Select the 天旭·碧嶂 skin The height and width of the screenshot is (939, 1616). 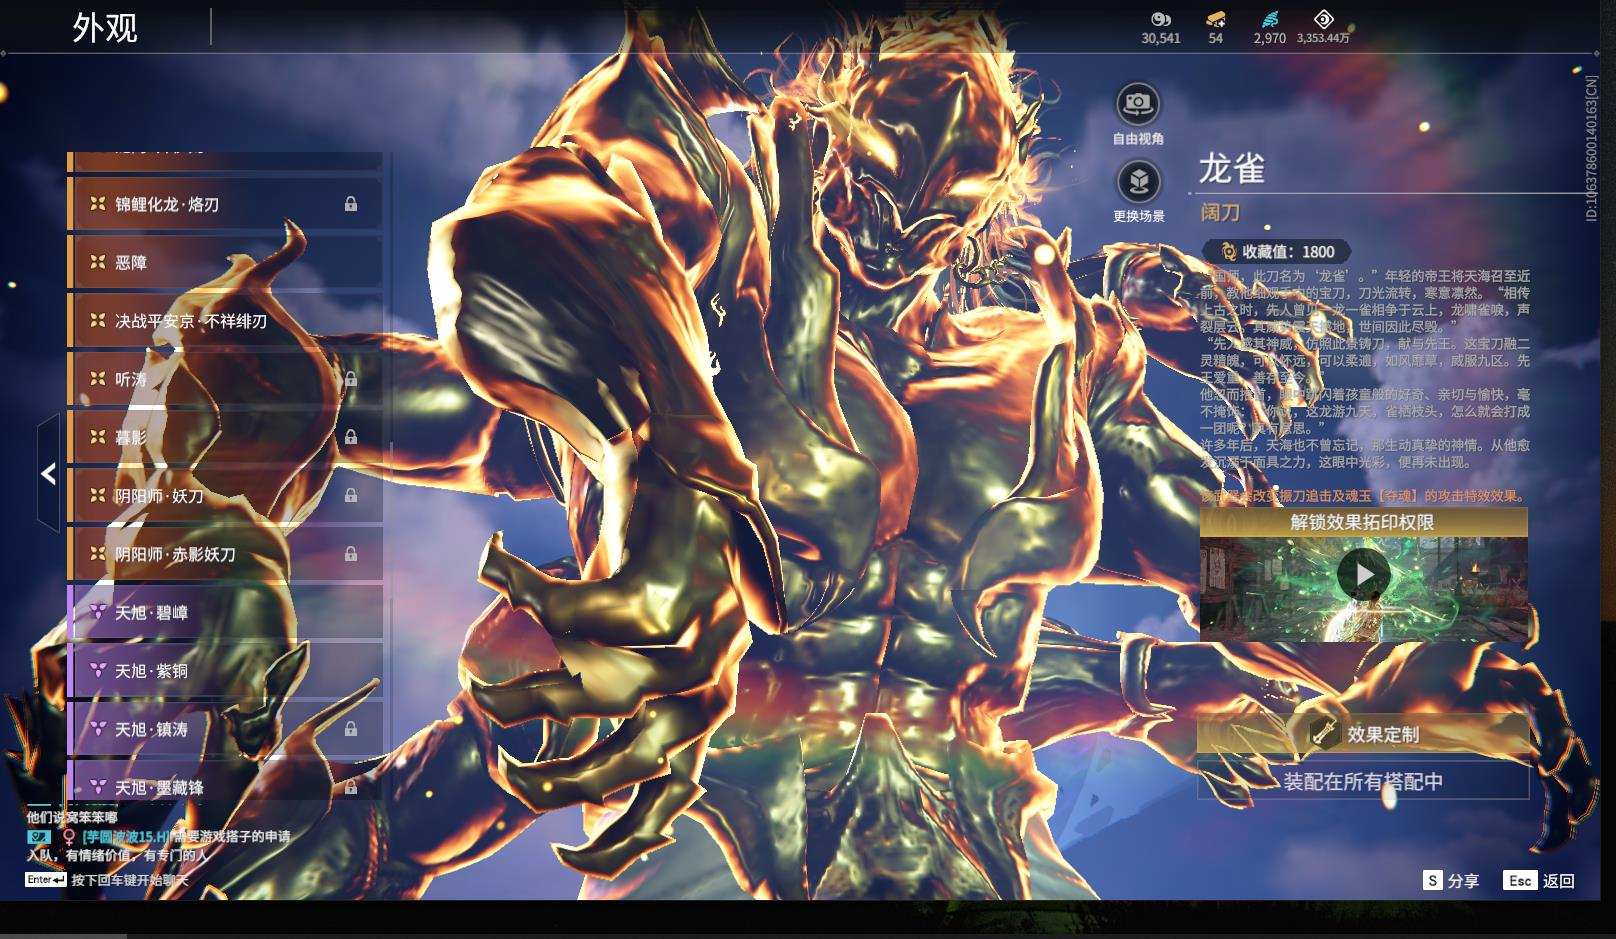pyautogui.click(x=226, y=612)
